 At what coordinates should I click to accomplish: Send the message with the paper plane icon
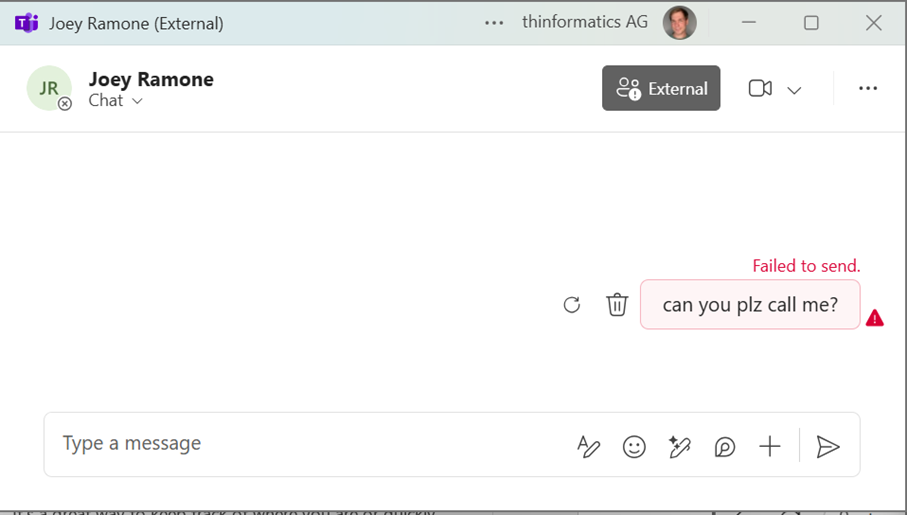(x=828, y=446)
